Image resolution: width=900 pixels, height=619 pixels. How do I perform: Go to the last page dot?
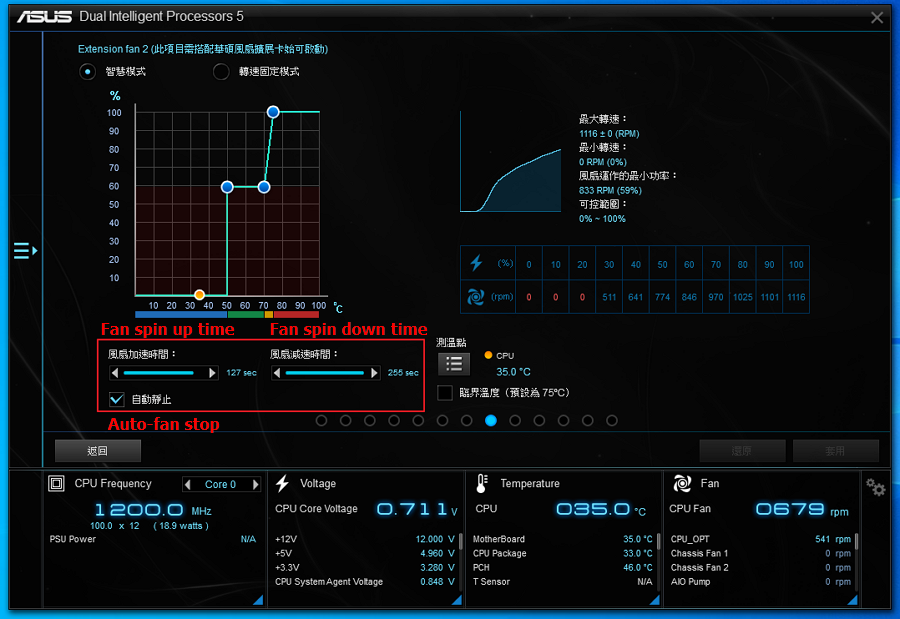coord(612,421)
